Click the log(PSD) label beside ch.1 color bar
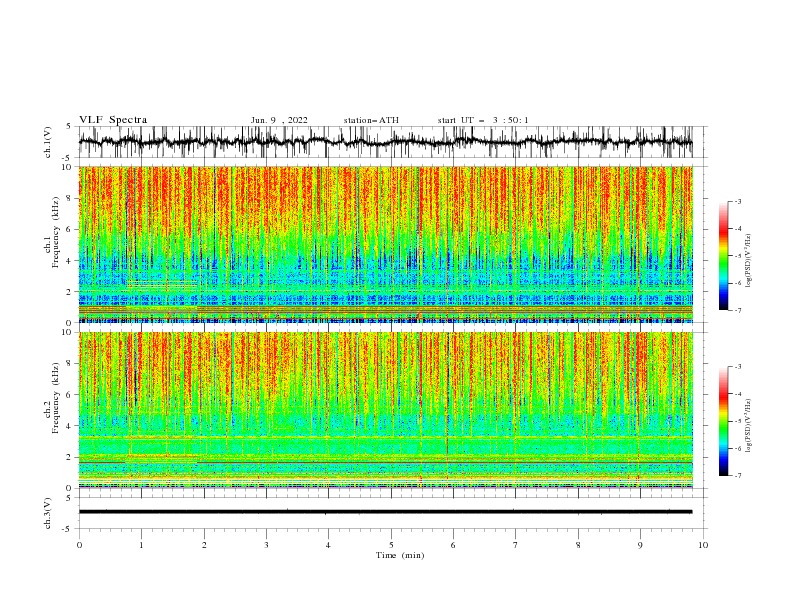 (749, 261)
